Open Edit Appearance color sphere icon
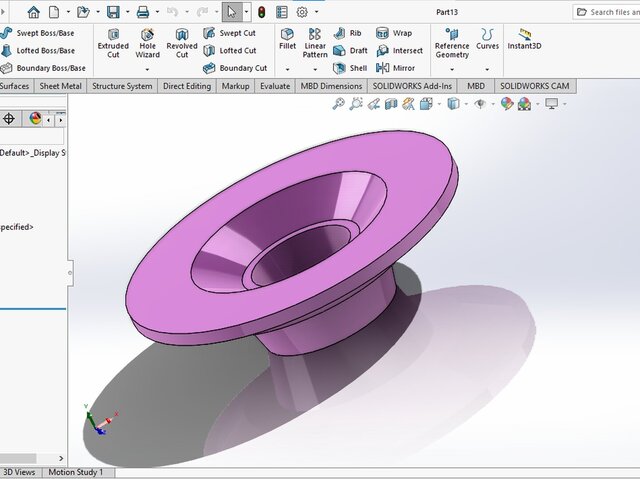 tap(507, 104)
